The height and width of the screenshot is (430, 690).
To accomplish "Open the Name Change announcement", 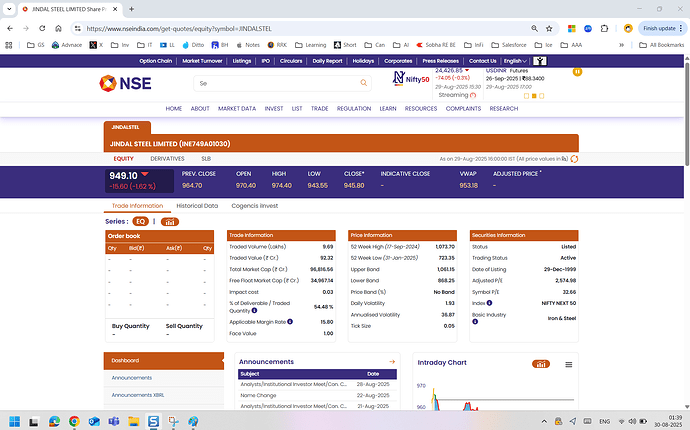I will tap(258, 395).
